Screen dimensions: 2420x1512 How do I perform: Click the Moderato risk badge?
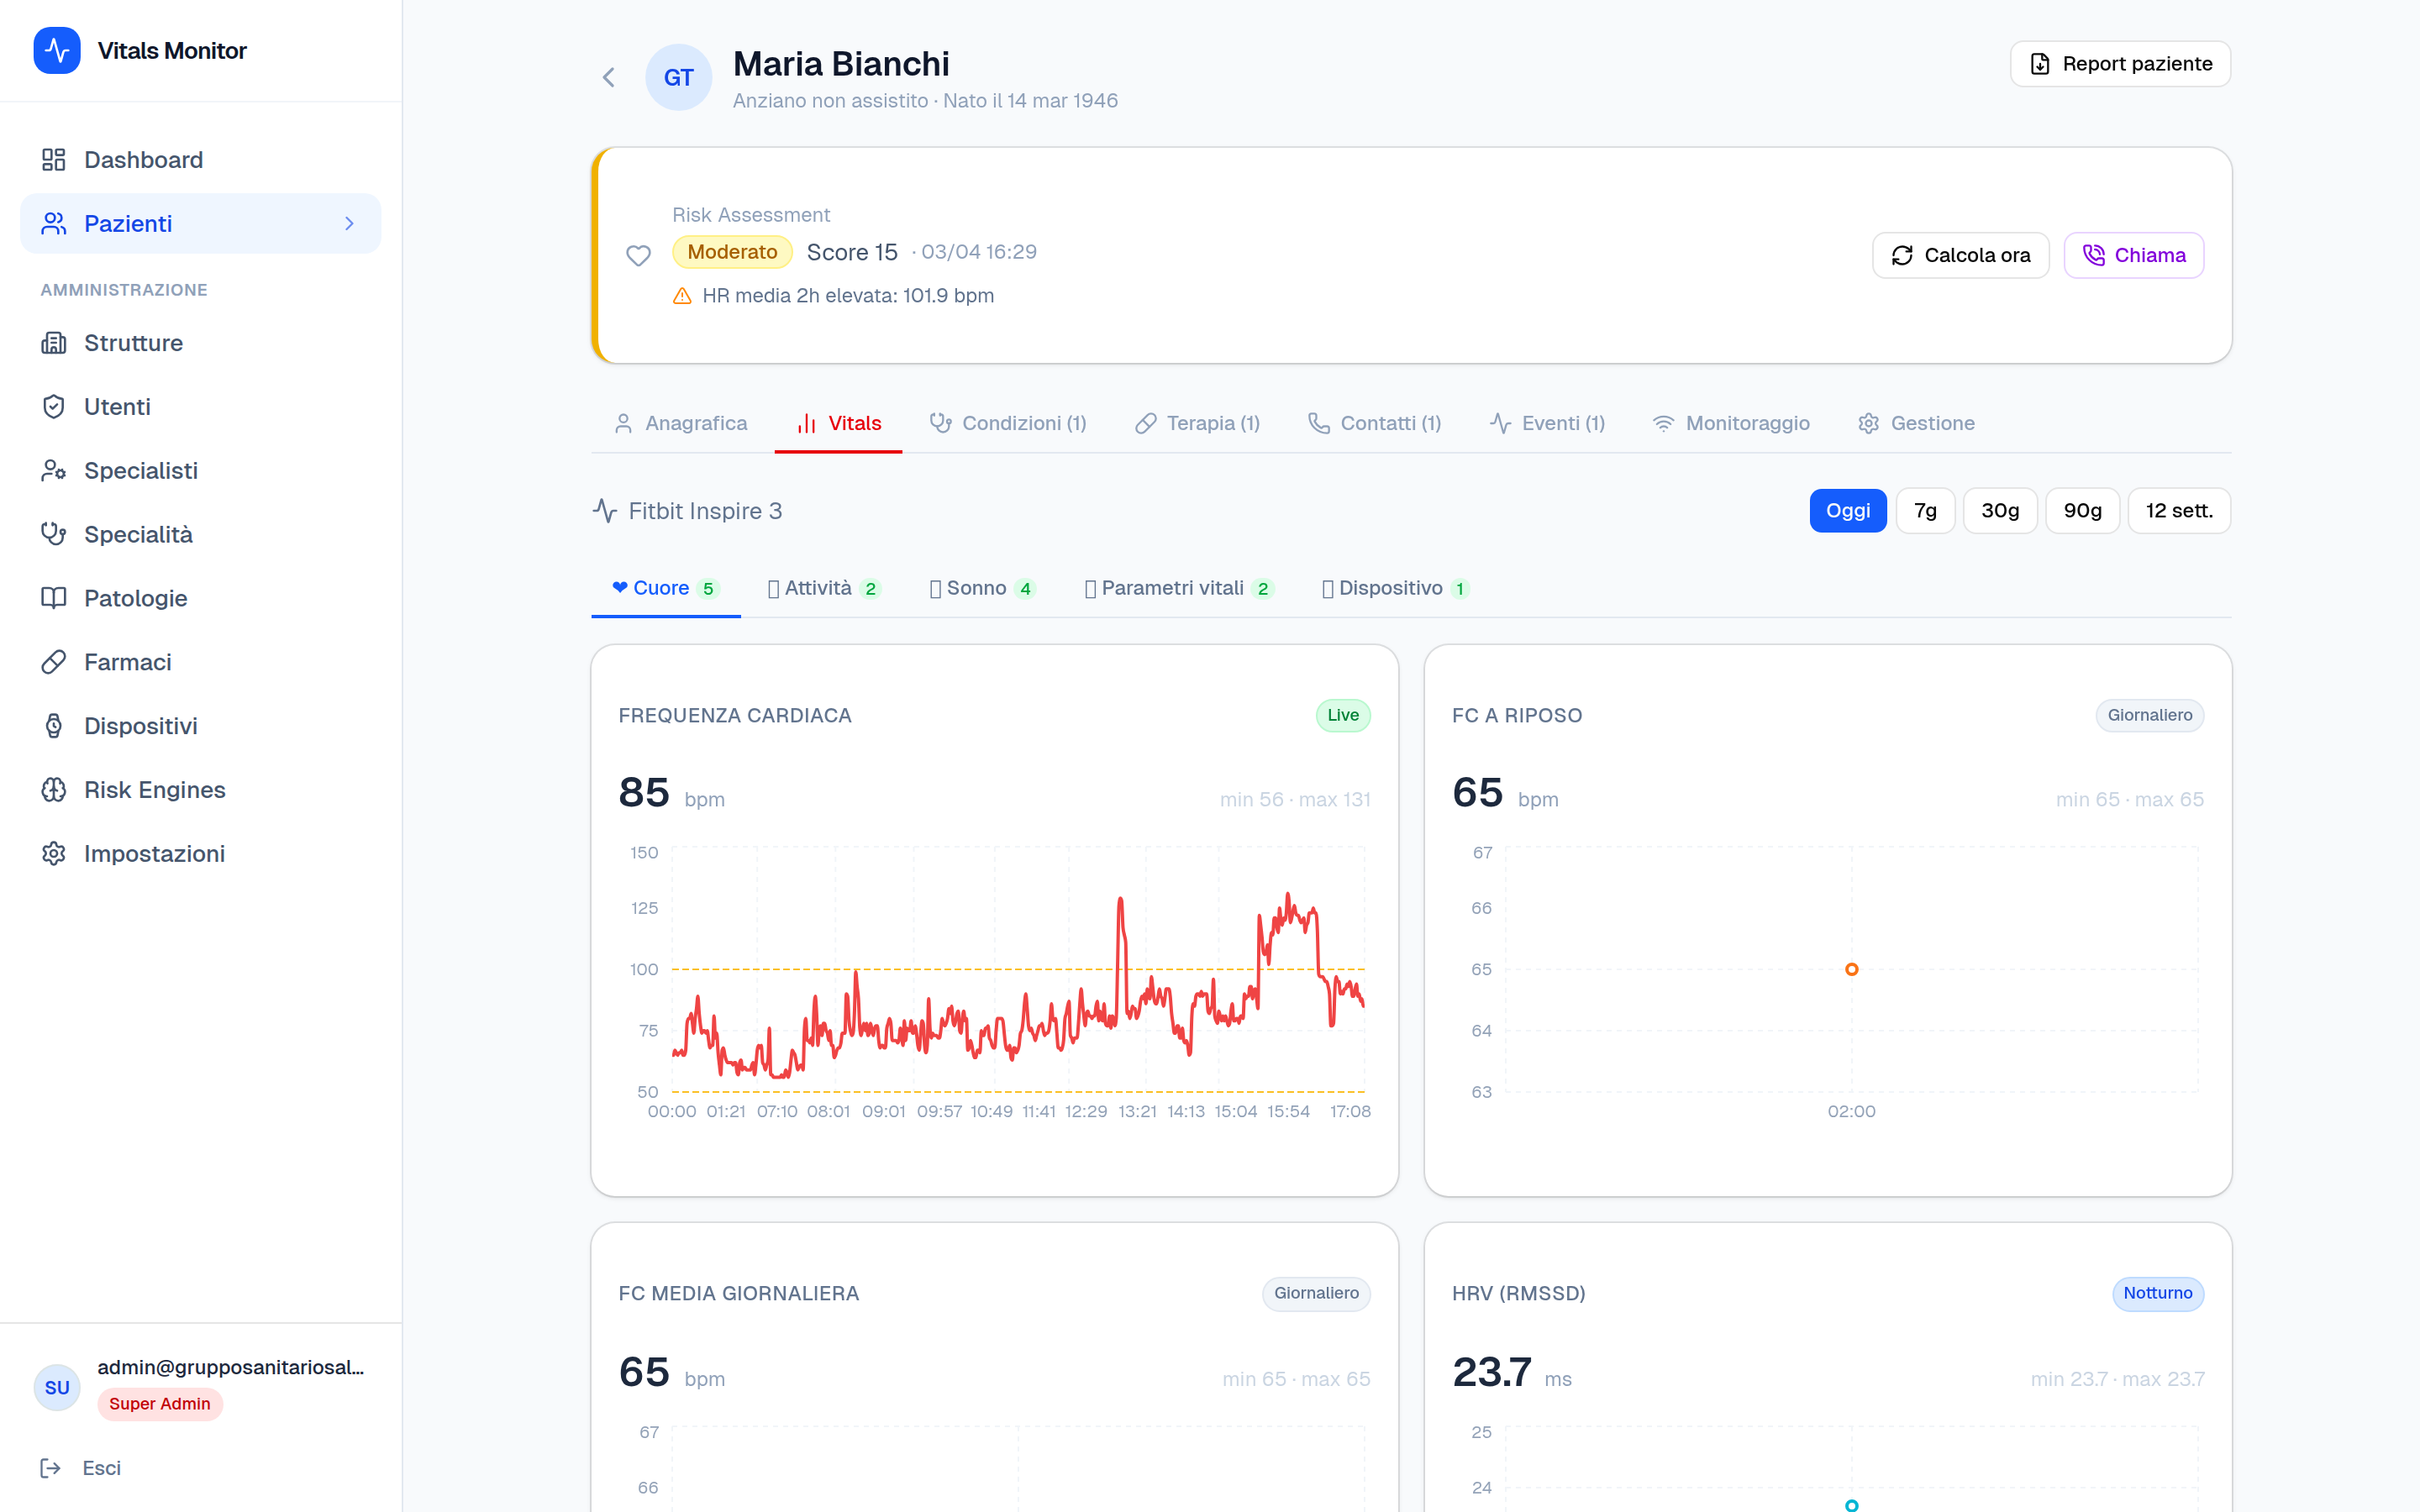tap(732, 252)
